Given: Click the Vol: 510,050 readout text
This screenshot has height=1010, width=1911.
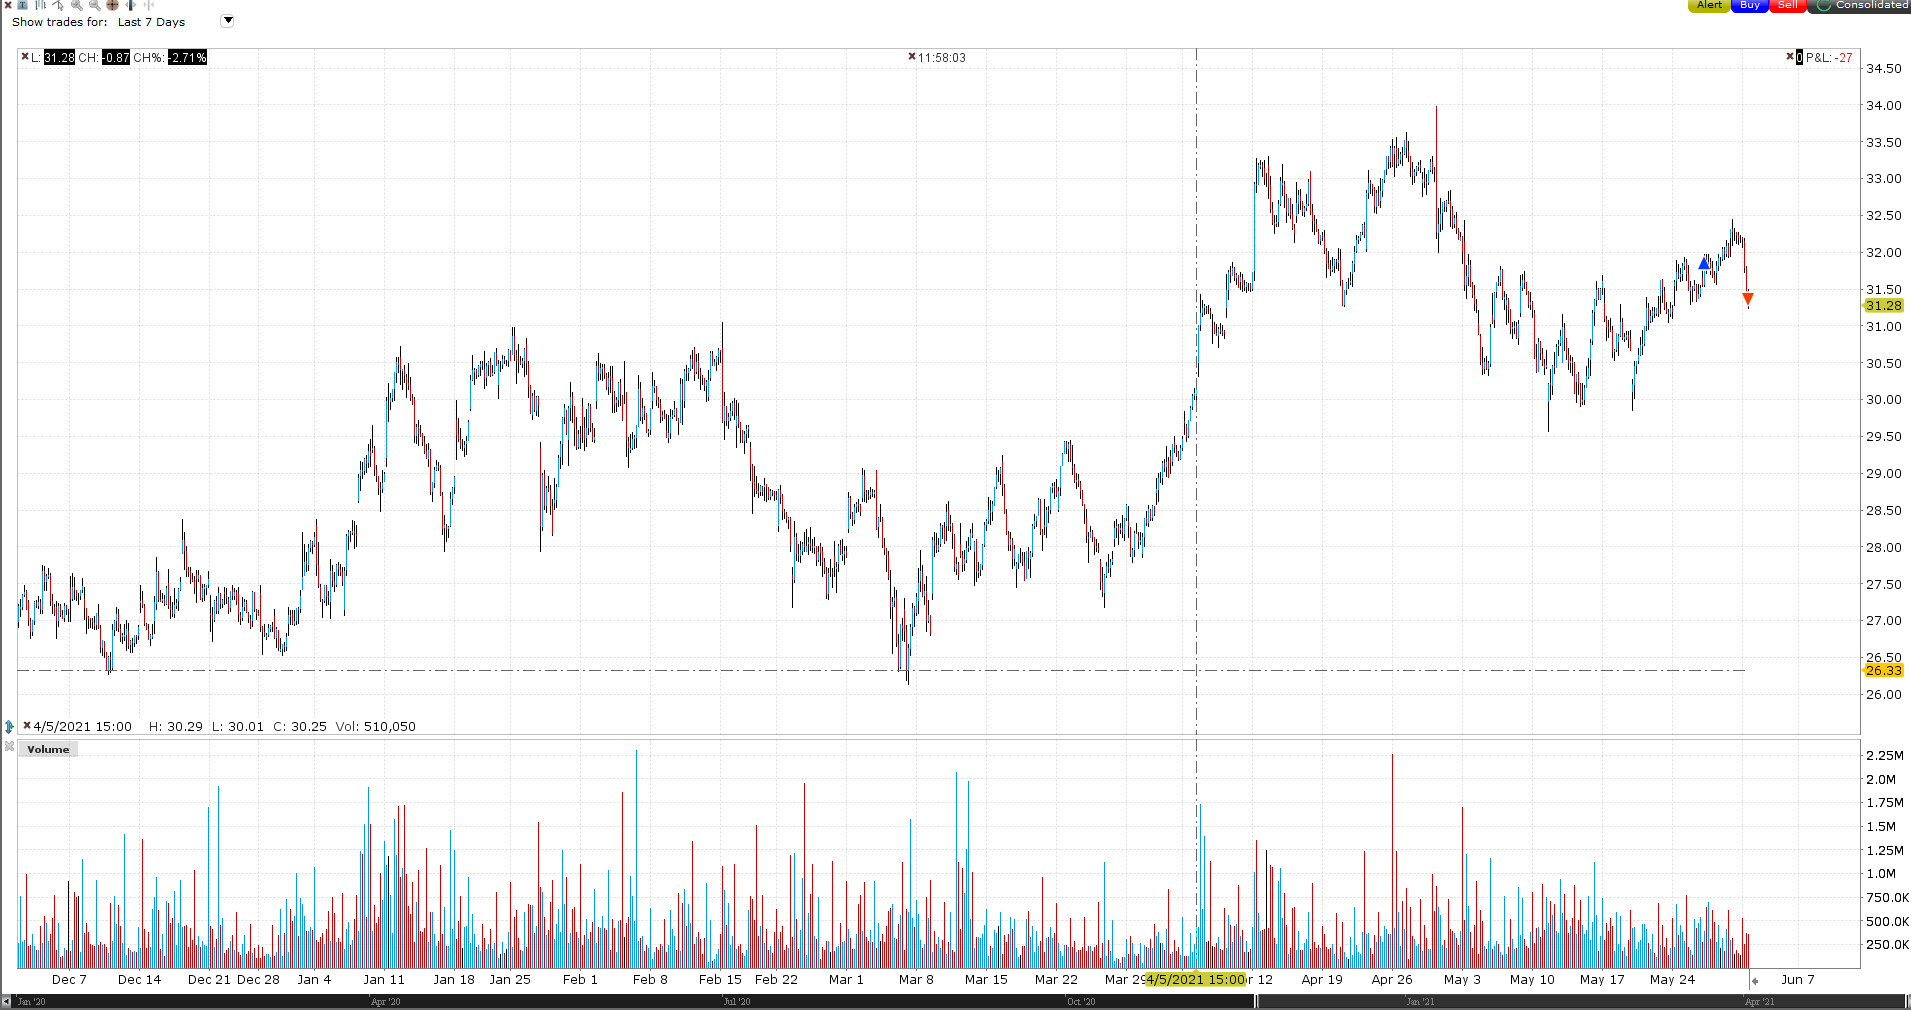Looking at the screenshot, I should point(376,727).
